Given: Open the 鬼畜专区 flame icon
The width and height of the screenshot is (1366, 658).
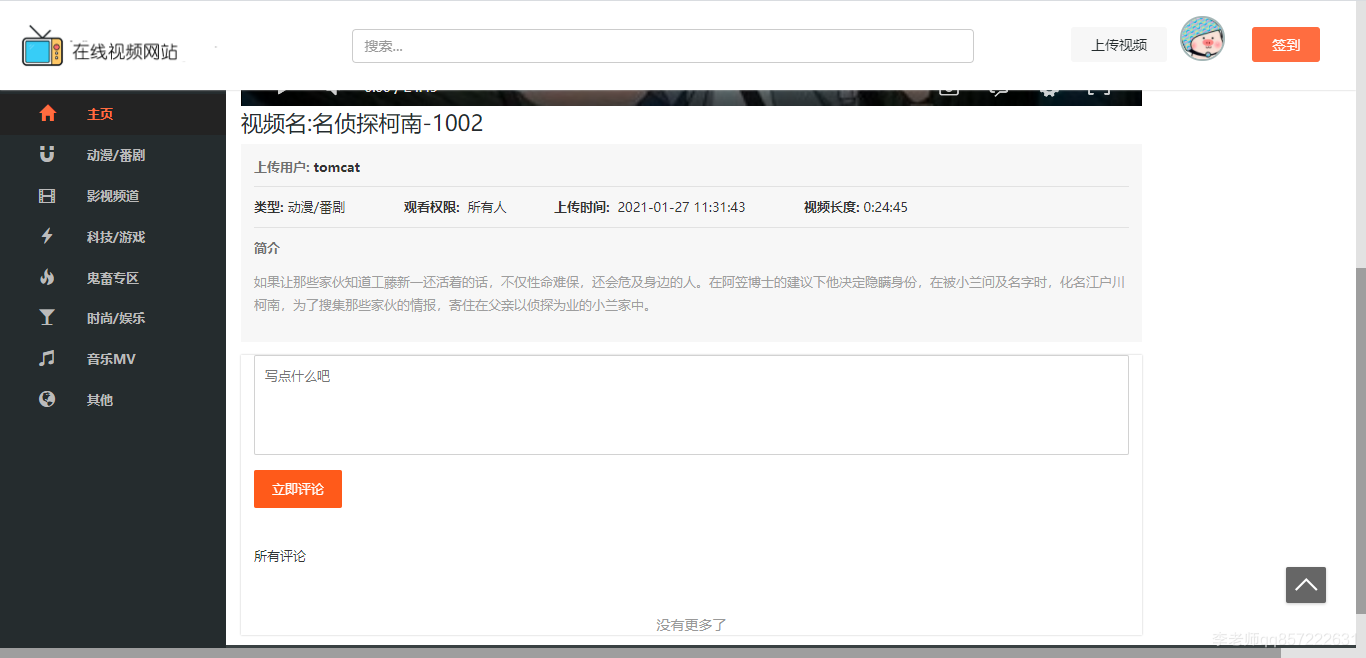Looking at the screenshot, I should (47, 277).
